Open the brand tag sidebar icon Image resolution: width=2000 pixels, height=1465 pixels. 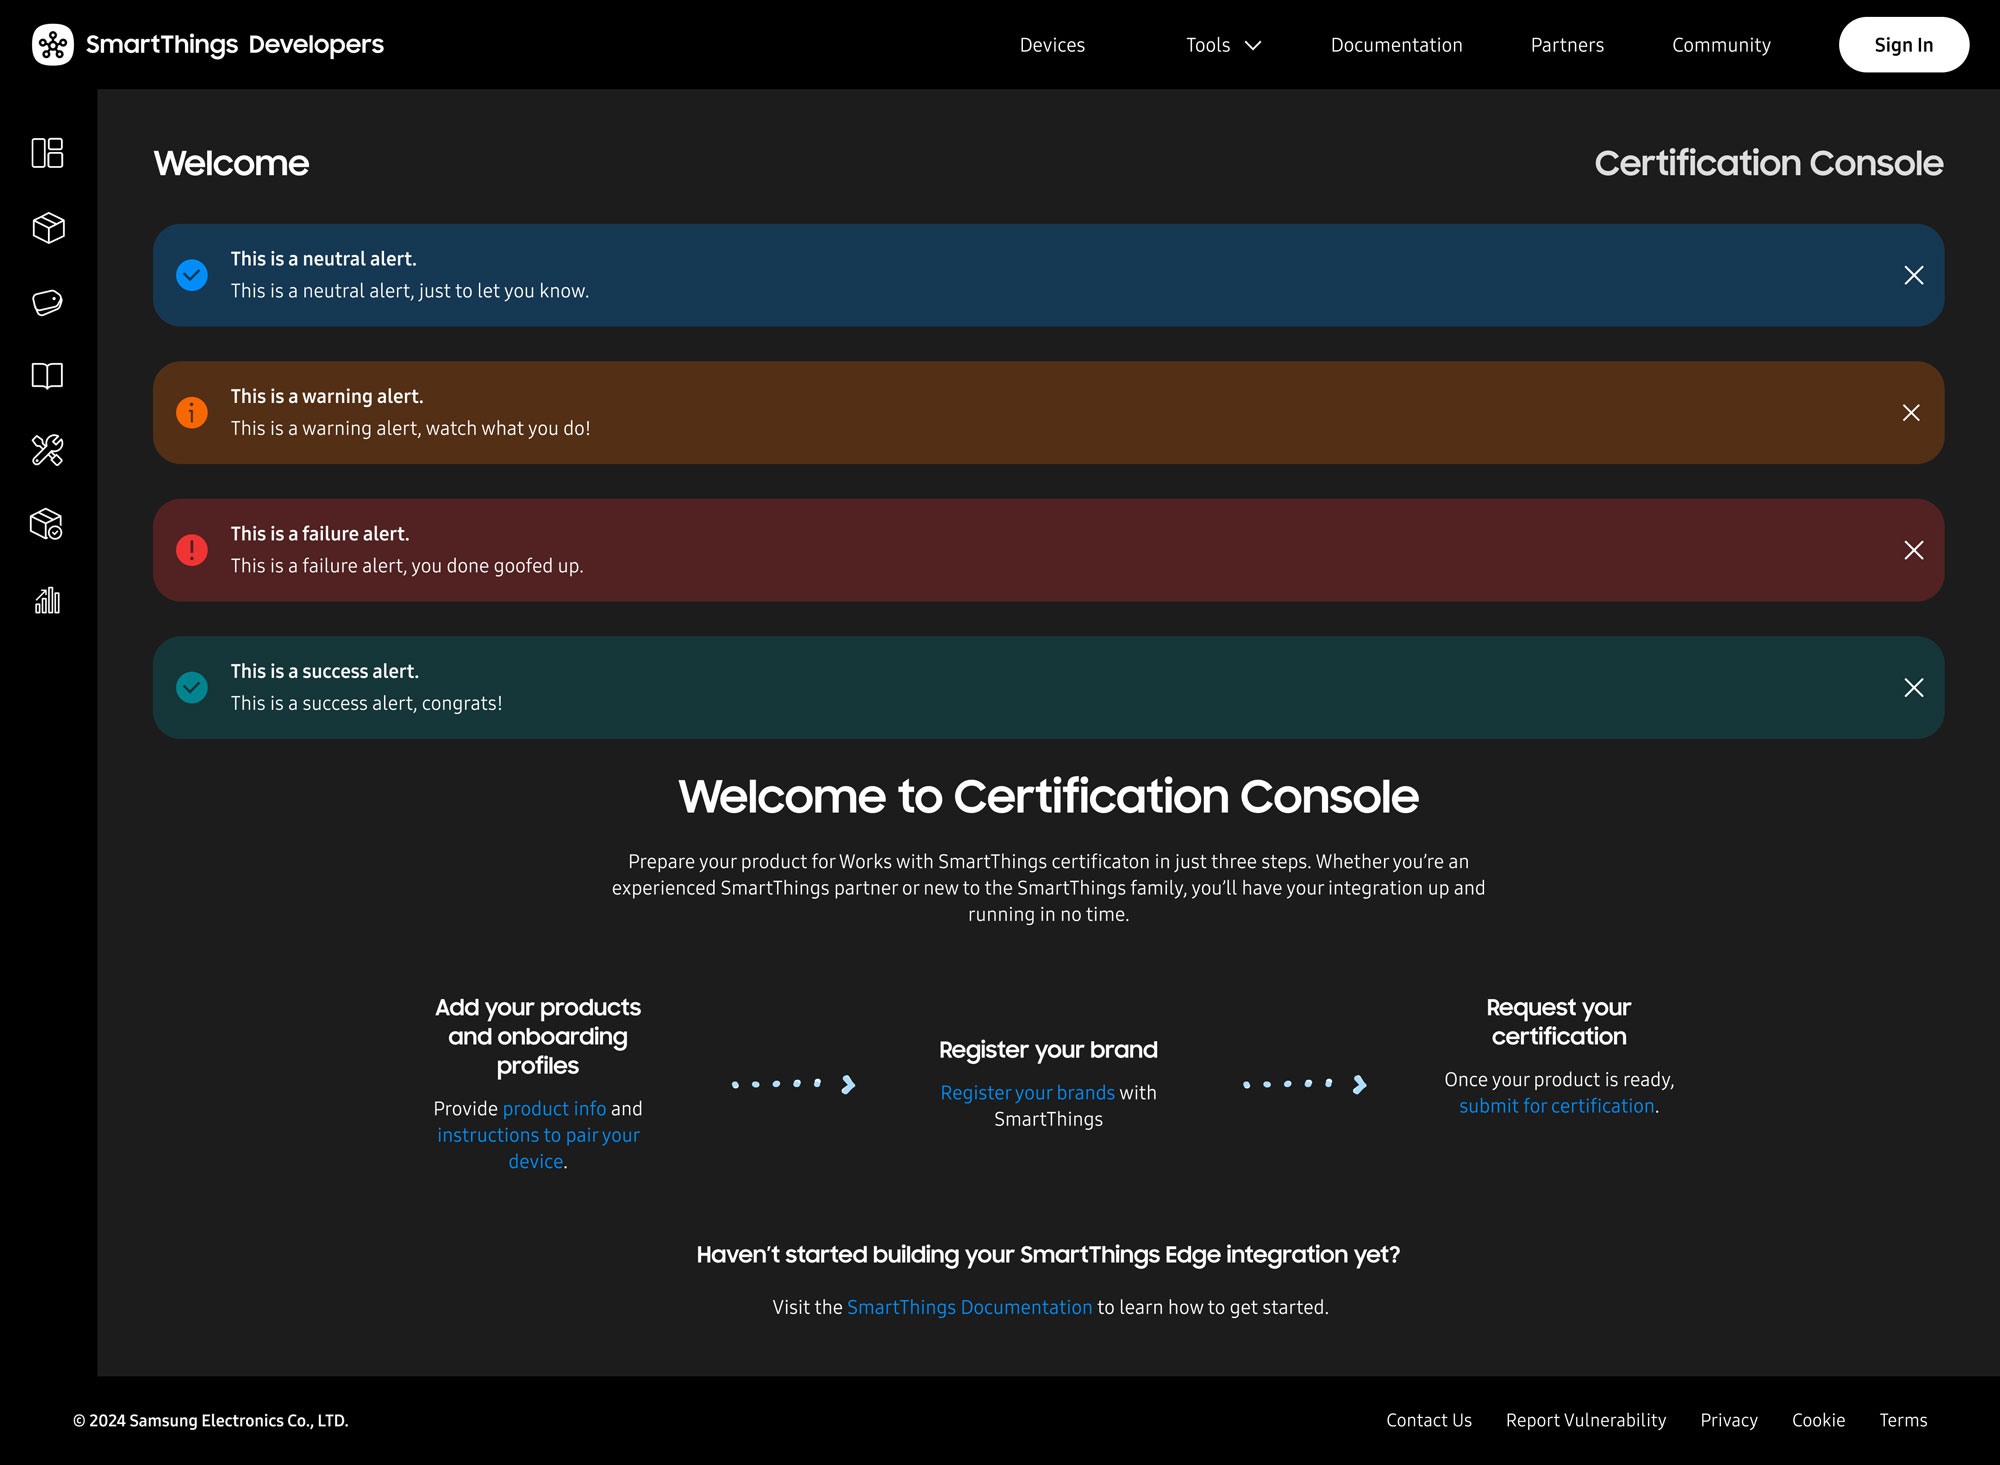[x=47, y=302]
